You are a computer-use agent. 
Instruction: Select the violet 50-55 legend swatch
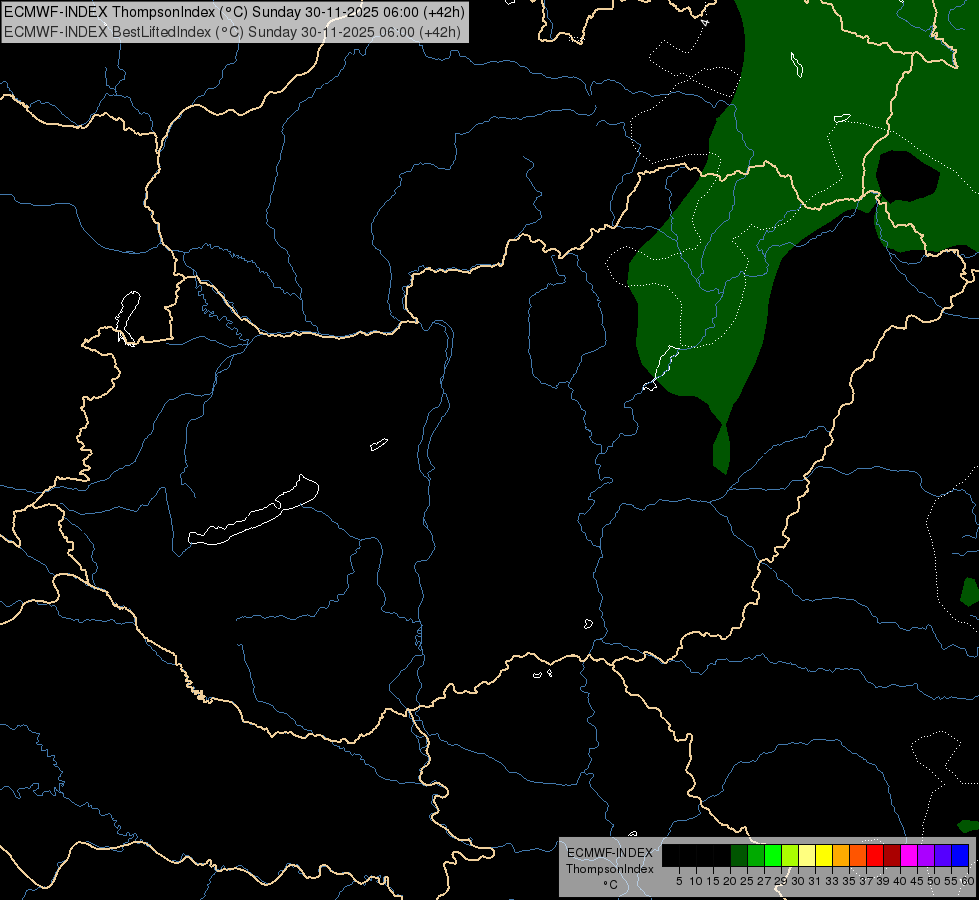click(943, 855)
